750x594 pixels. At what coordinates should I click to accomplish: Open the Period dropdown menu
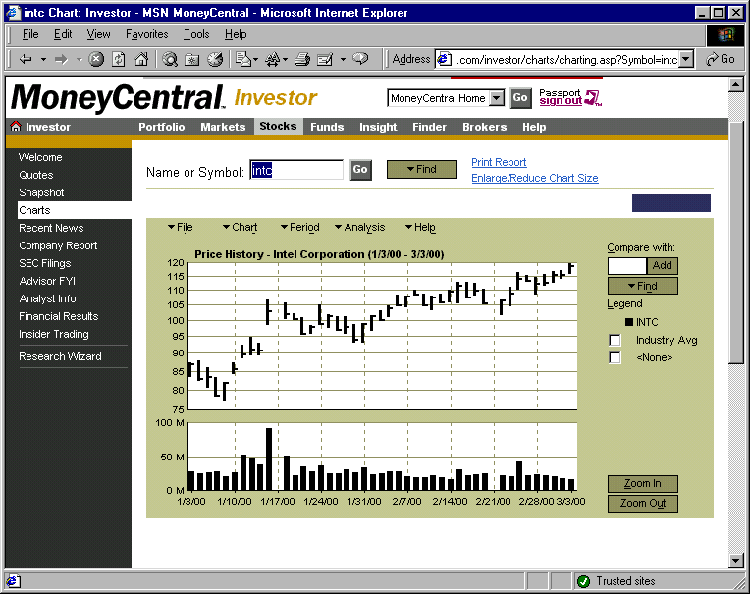click(300, 227)
